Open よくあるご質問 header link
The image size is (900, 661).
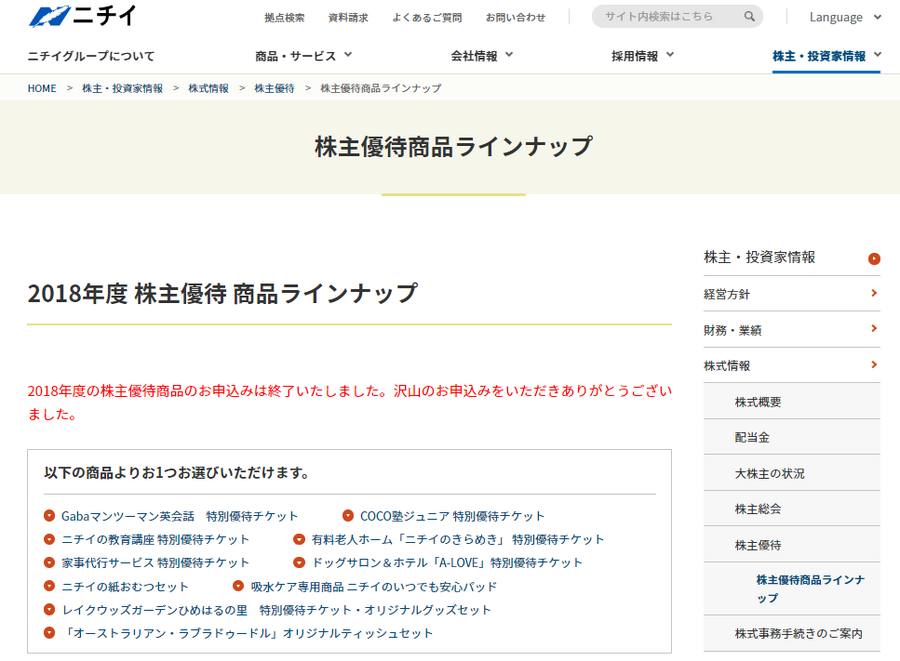427,18
